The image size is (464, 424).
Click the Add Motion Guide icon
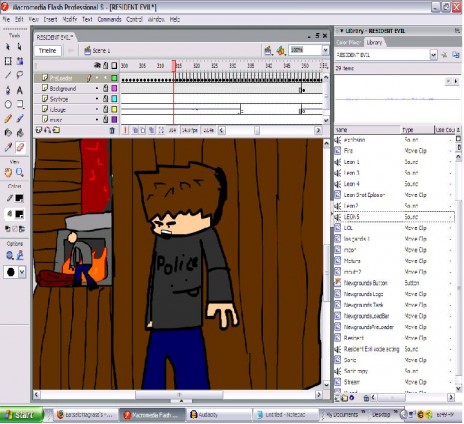[47, 130]
